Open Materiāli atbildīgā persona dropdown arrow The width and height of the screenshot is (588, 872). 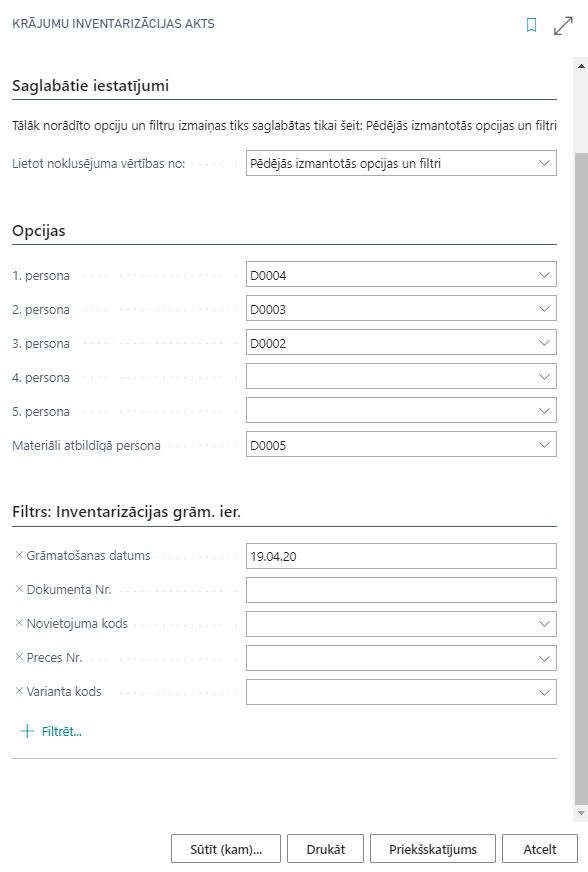544,444
